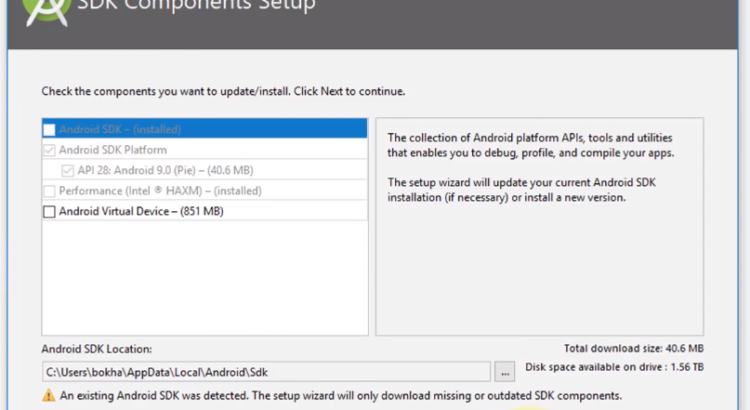This screenshot has width=750, height=410.
Task: Click the existing Android SDK detected warning text
Action: click(340, 396)
